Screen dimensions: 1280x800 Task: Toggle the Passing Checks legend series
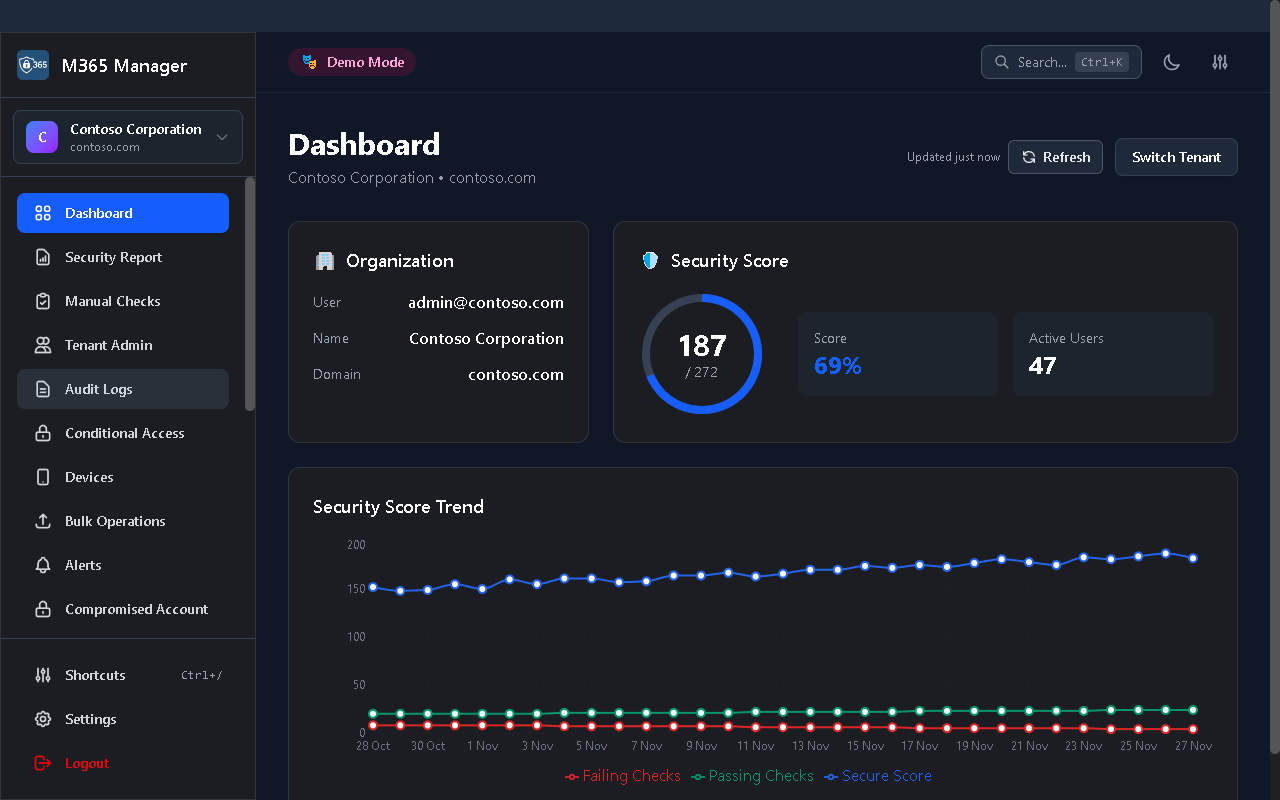tap(752, 775)
